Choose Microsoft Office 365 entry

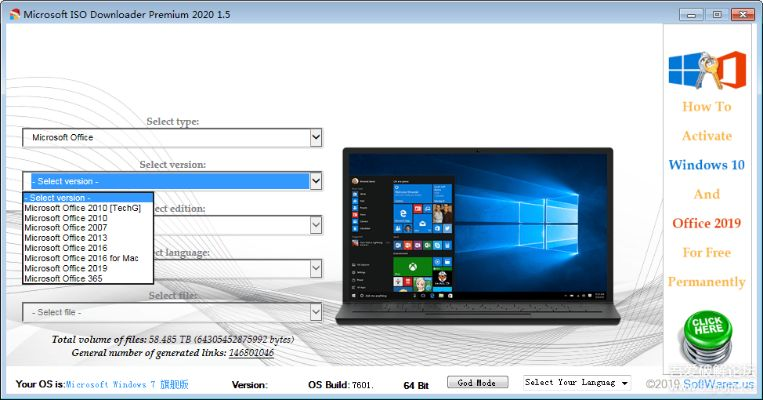pos(88,279)
